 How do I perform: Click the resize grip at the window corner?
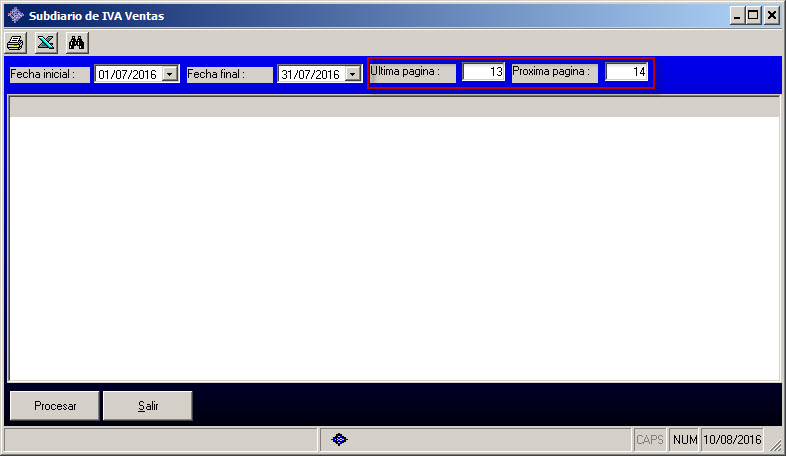tap(775, 446)
